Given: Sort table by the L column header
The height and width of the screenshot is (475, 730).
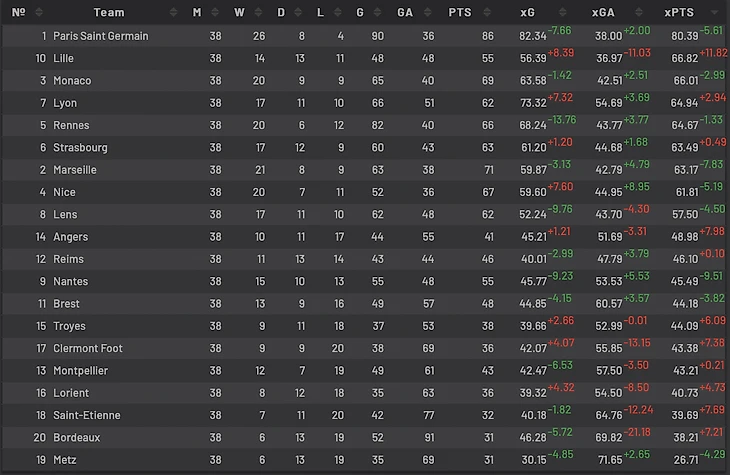Looking at the screenshot, I should [x=319, y=13].
